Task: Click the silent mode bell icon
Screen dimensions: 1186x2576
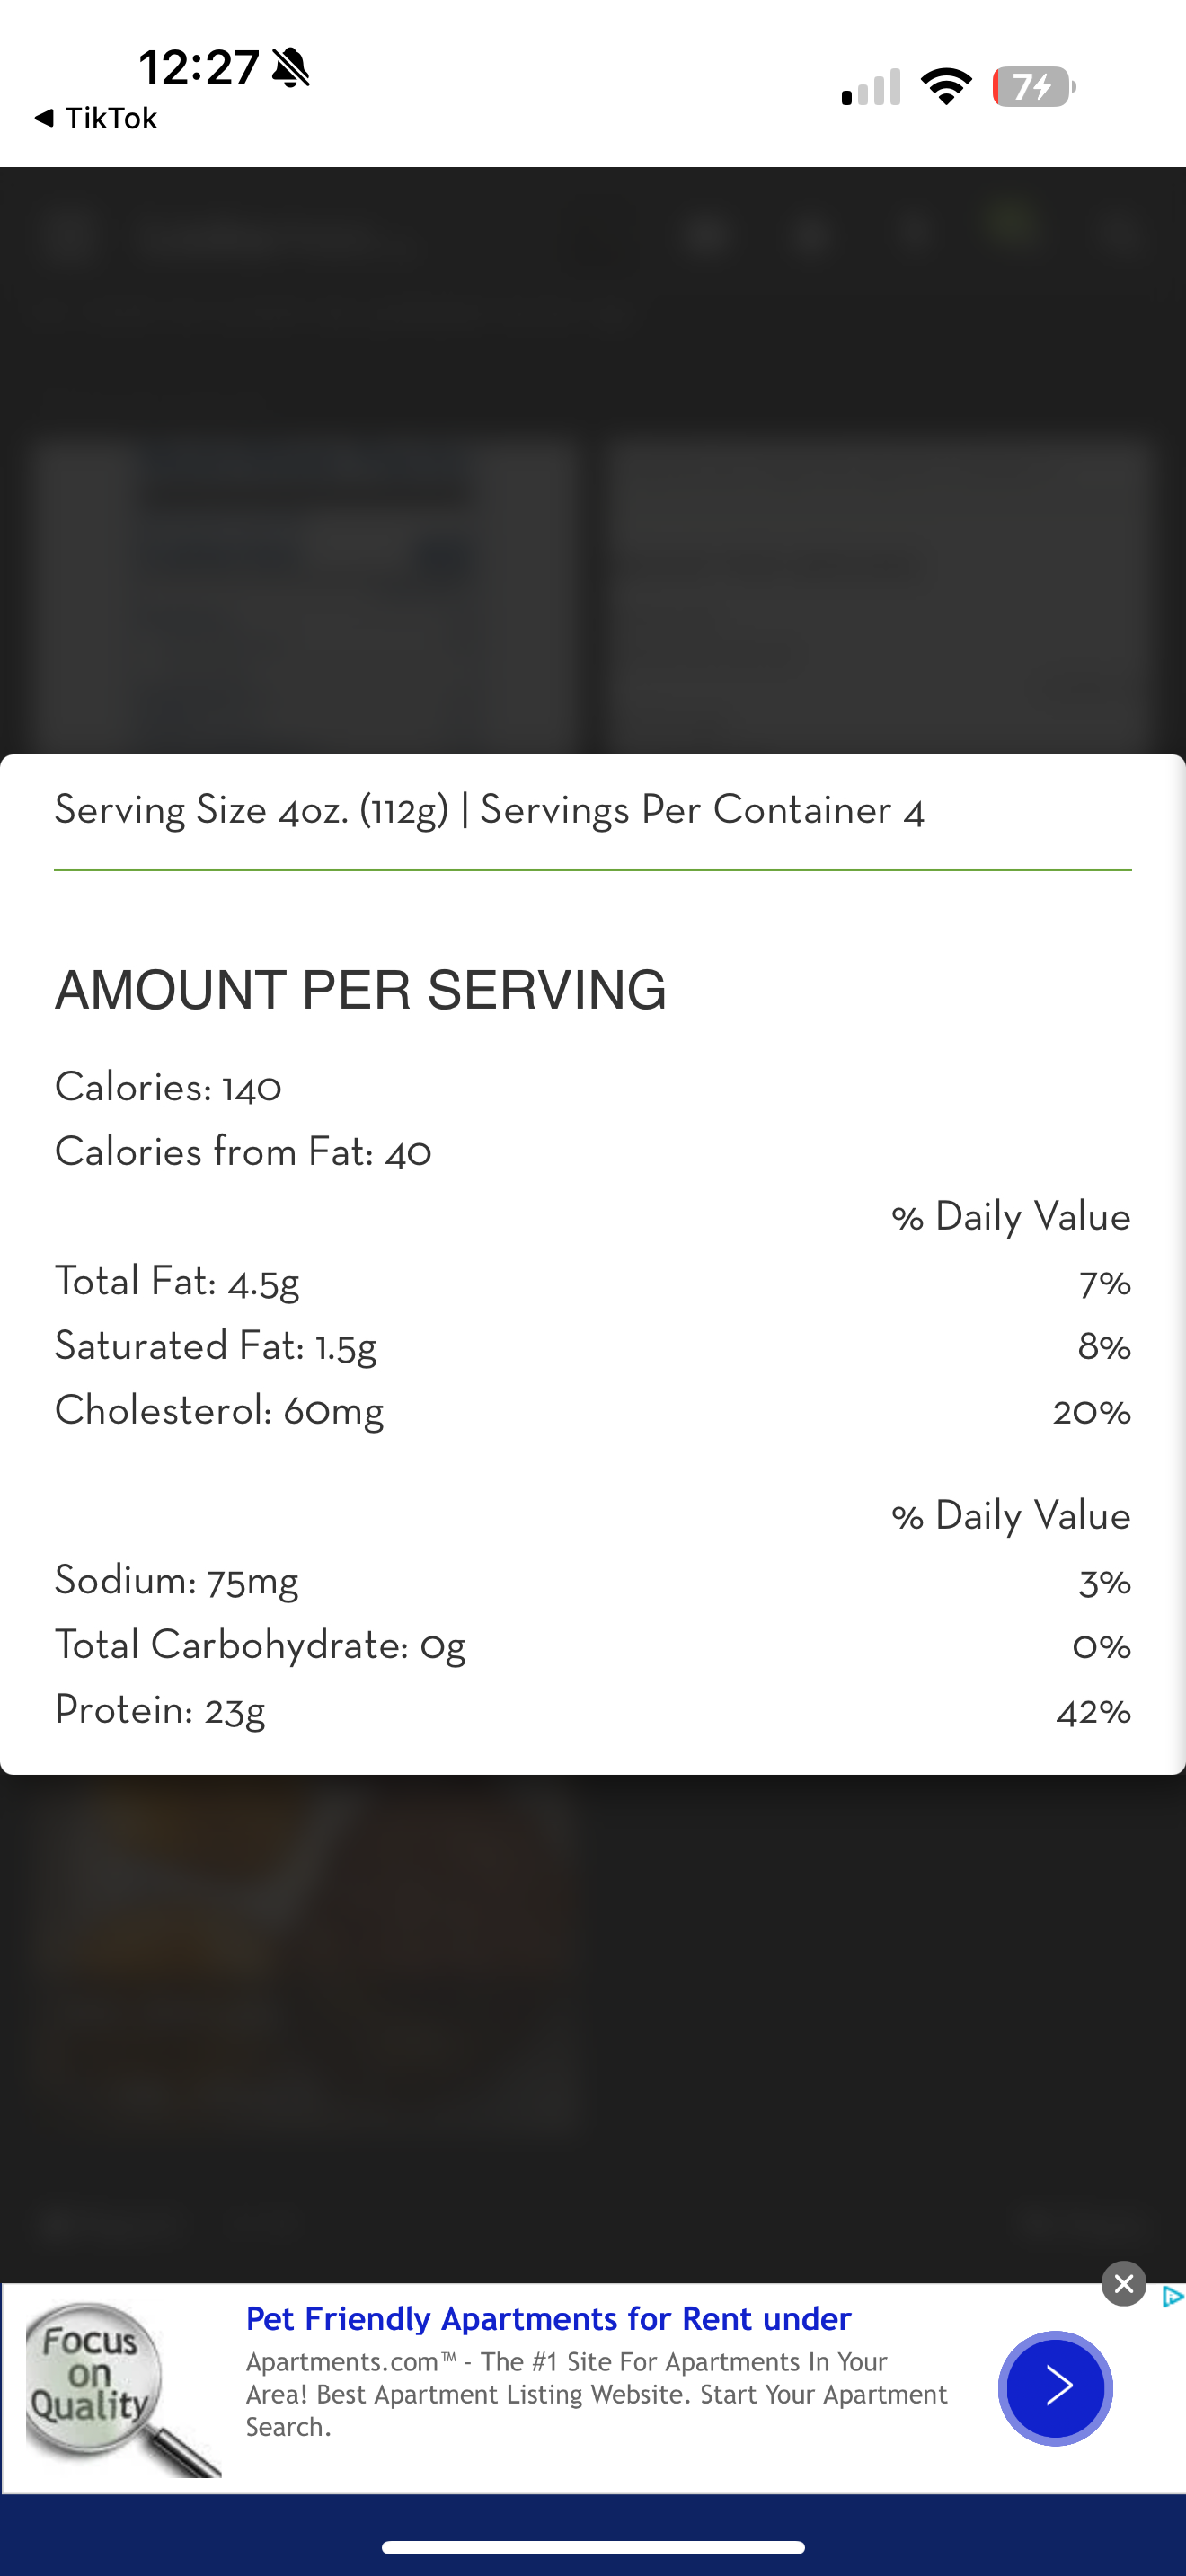Action: tap(290, 68)
